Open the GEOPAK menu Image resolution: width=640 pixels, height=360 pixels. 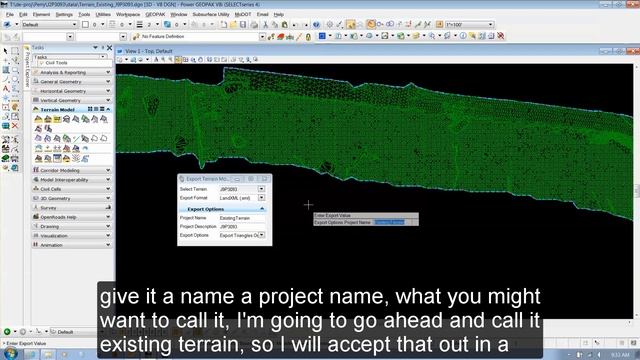coord(155,14)
